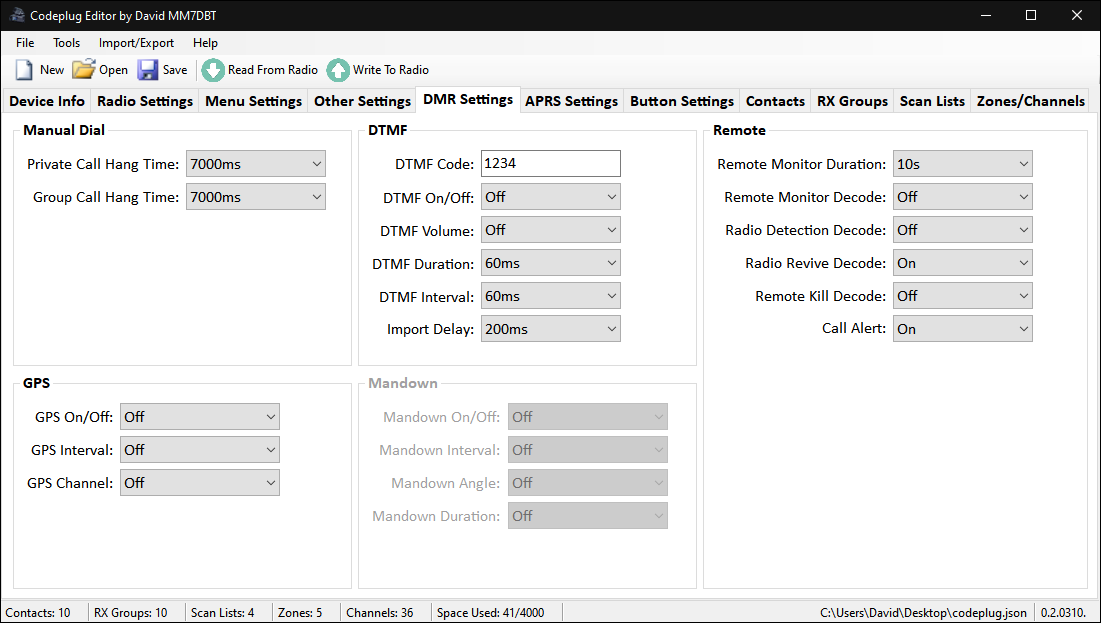
Task: Open an existing codeplug
Action: coord(98,69)
